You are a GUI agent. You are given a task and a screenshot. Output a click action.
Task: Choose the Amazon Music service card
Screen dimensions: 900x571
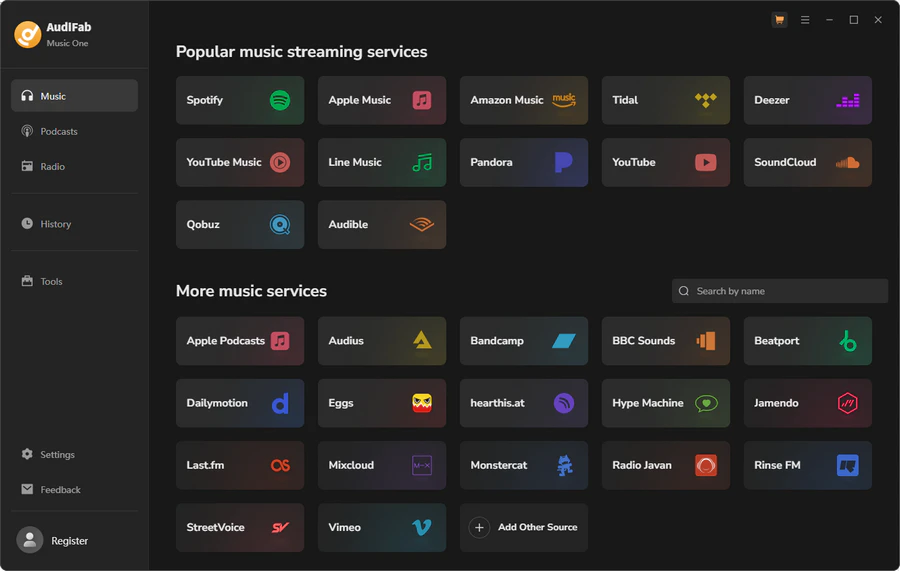coord(523,100)
